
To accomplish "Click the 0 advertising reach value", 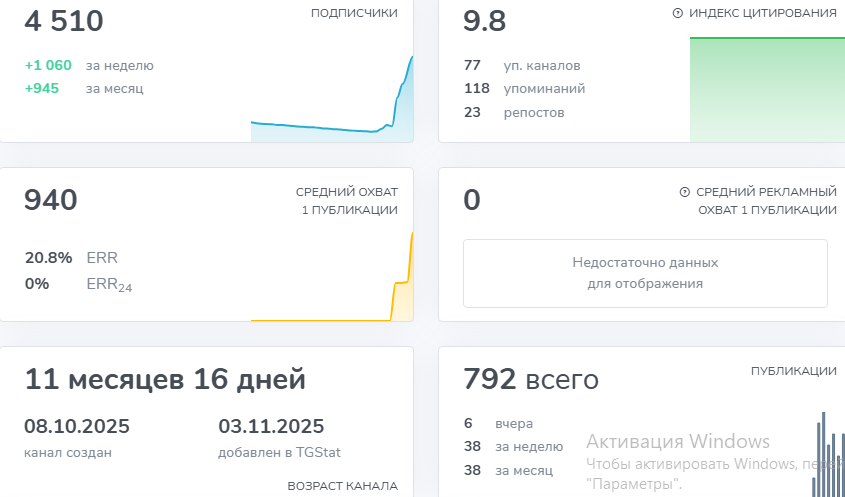I will point(472,200).
